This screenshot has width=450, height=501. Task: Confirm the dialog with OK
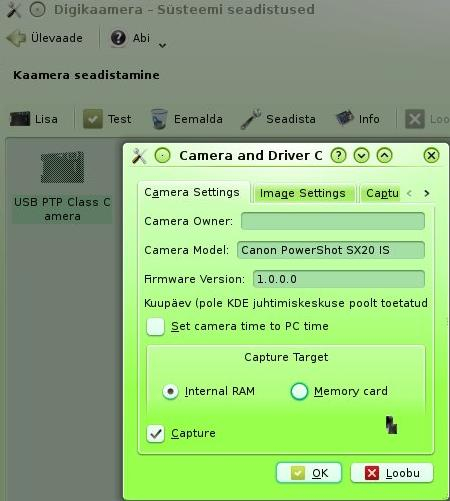[309, 473]
